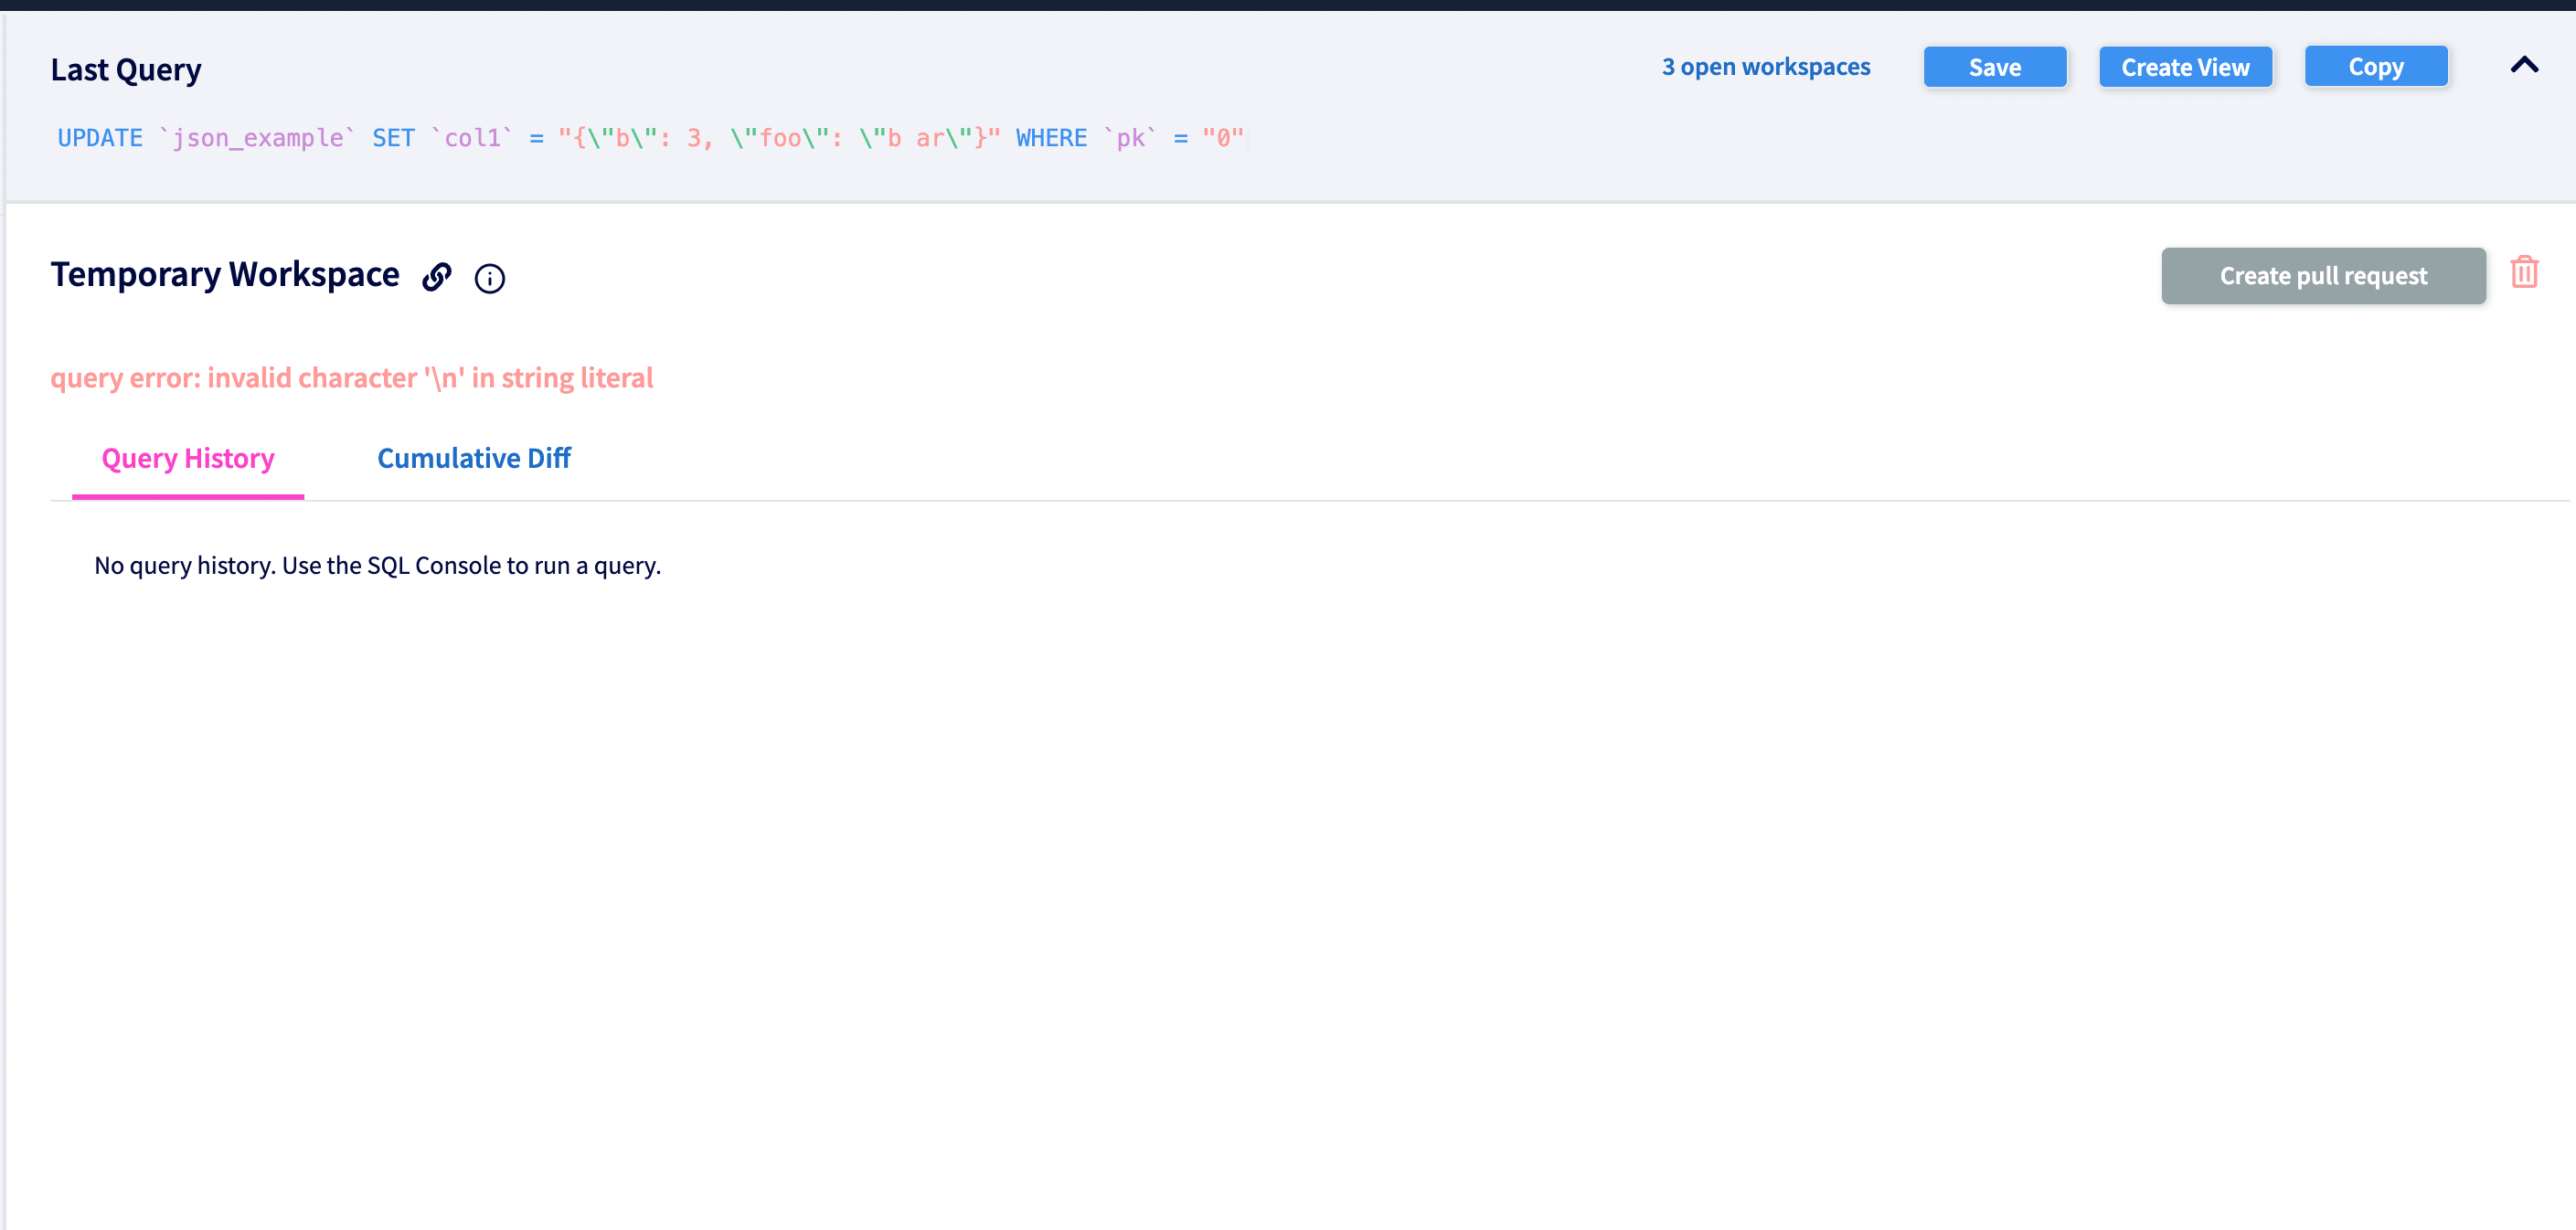Viewport: 2576px width, 1230px height.
Task: Click the Save button
Action: (1994, 67)
